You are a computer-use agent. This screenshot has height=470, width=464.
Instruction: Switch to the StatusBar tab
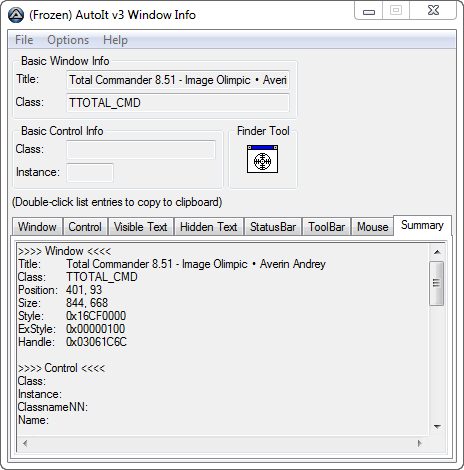coord(273,227)
